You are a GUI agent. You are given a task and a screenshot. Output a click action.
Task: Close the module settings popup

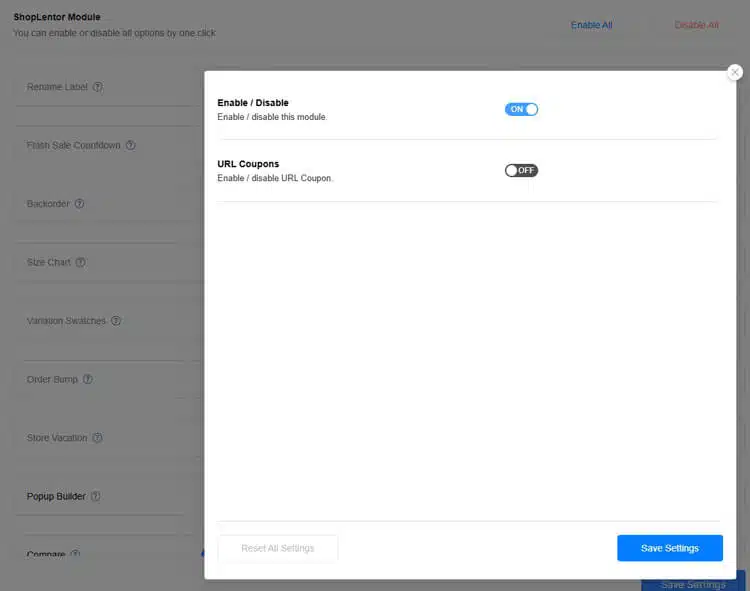pos(735,72)
